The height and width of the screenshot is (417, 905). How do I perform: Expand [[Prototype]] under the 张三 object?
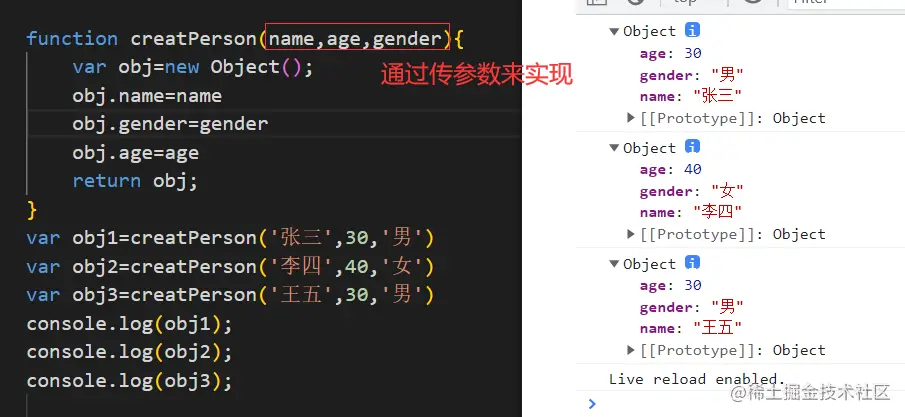point(631,118)
